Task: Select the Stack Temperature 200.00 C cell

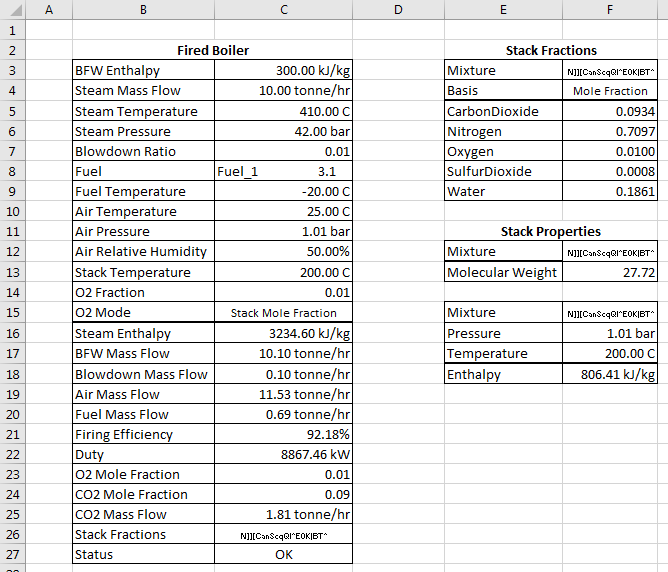Action: tap(283, 272)
